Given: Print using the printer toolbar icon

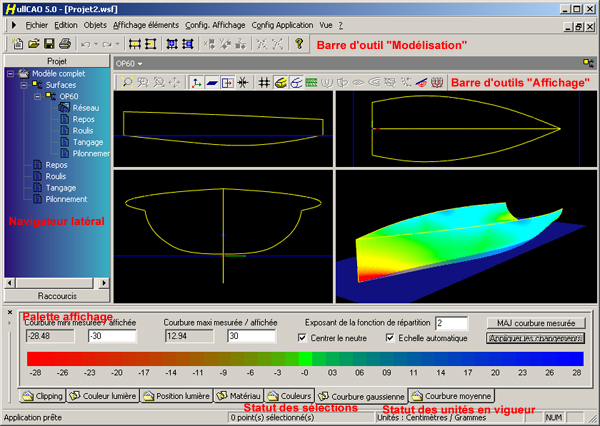Looking at the screenshot, I should click(x=64, y=44).
